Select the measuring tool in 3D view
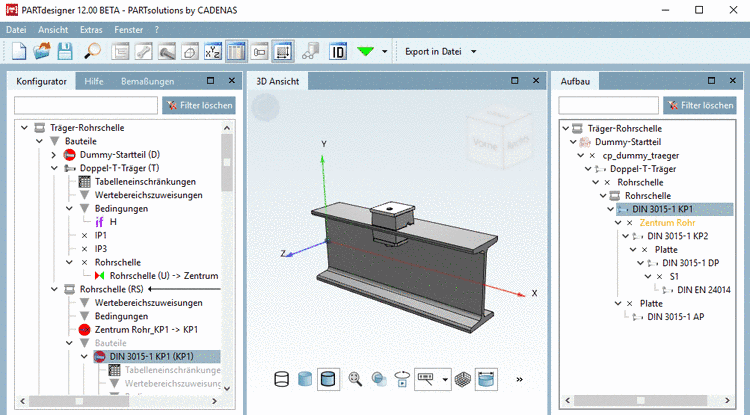Viewport: 750px width, 415px height. (426, 379)
